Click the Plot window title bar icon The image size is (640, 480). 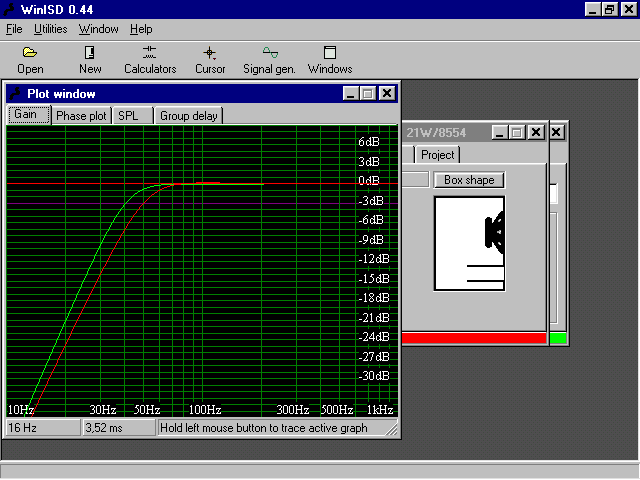coord(16,93)
